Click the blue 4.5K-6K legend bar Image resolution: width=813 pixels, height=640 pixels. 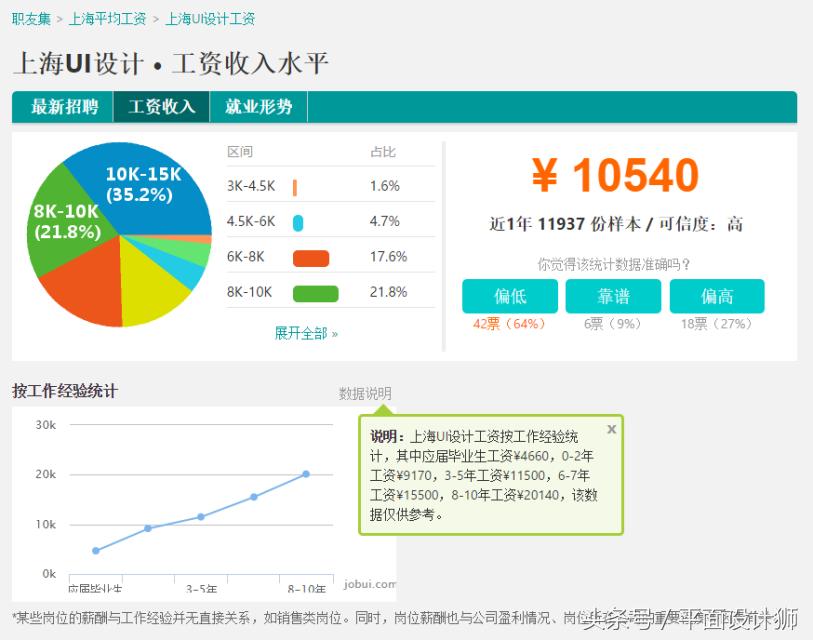pyautogui.click(x=298, y=220)
